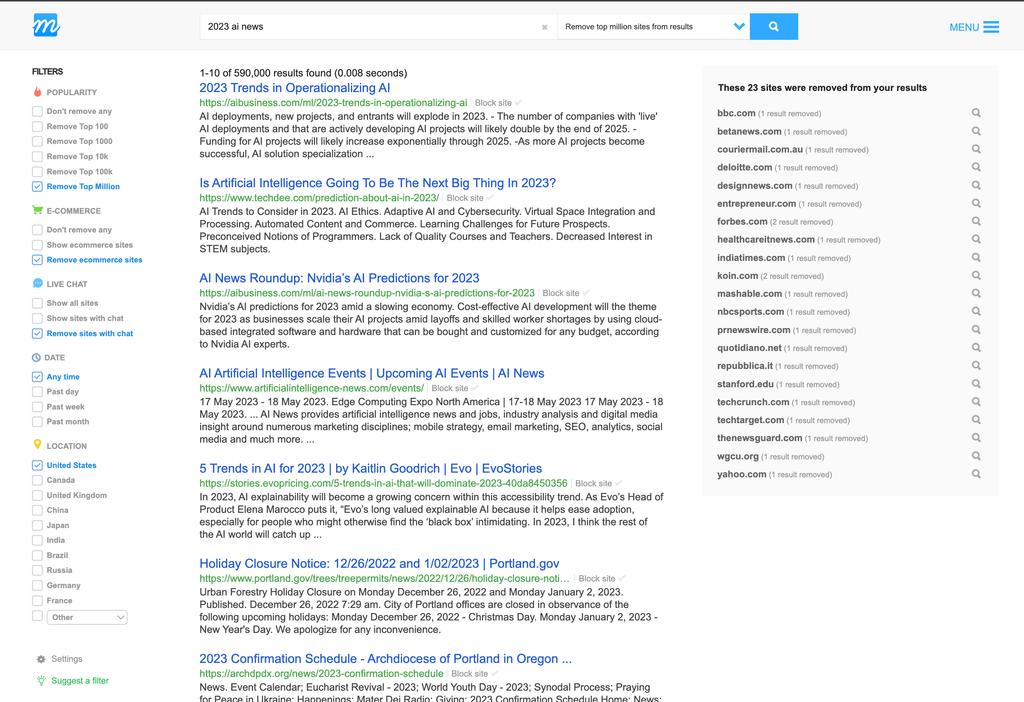Open the Remove top million sites dropdown
Screen dimensions: 1024x702
[653, 27]
